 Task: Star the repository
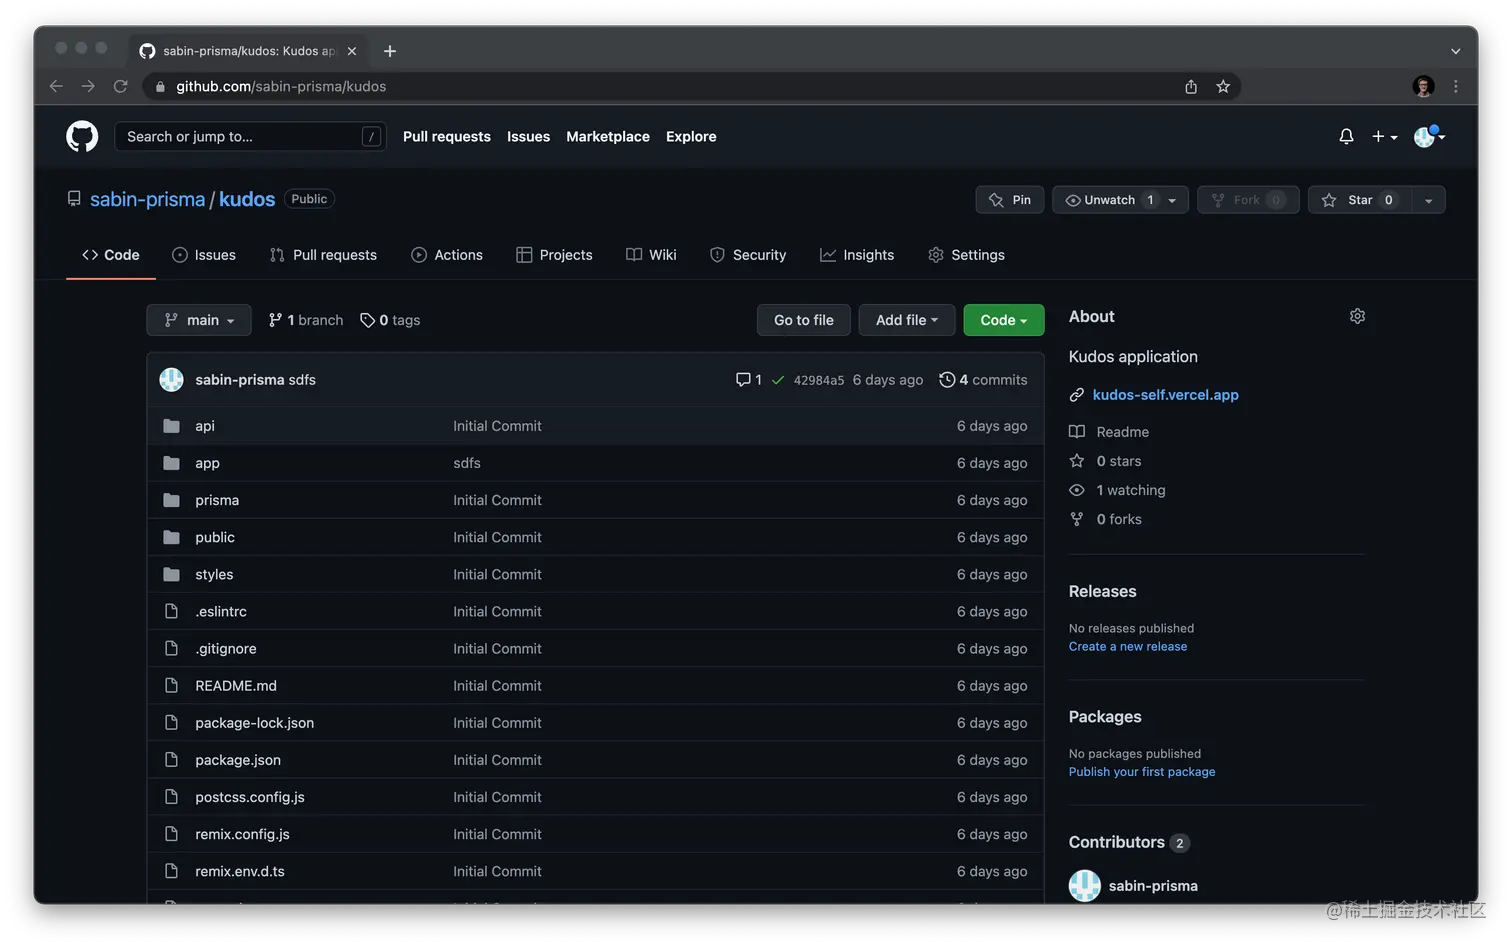1360,200
